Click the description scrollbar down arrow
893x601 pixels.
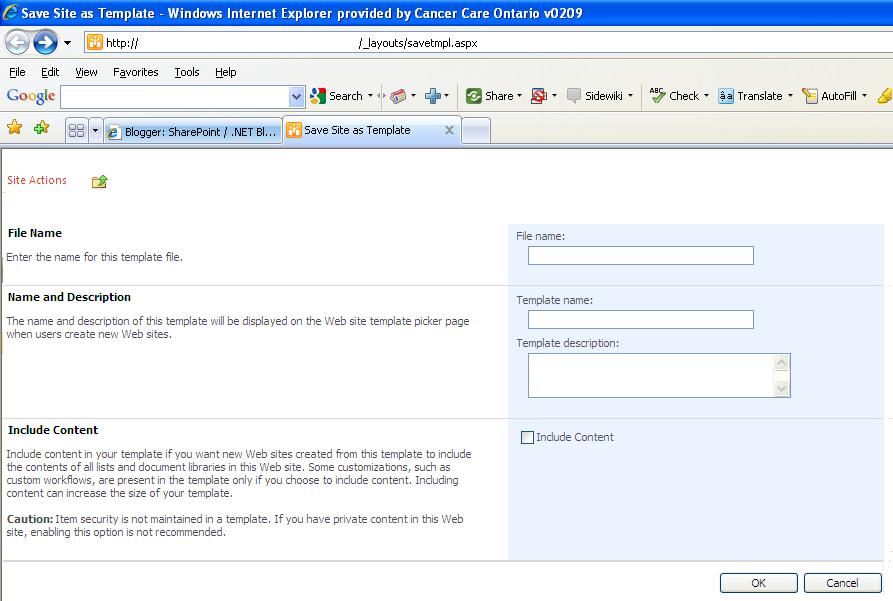782,389
